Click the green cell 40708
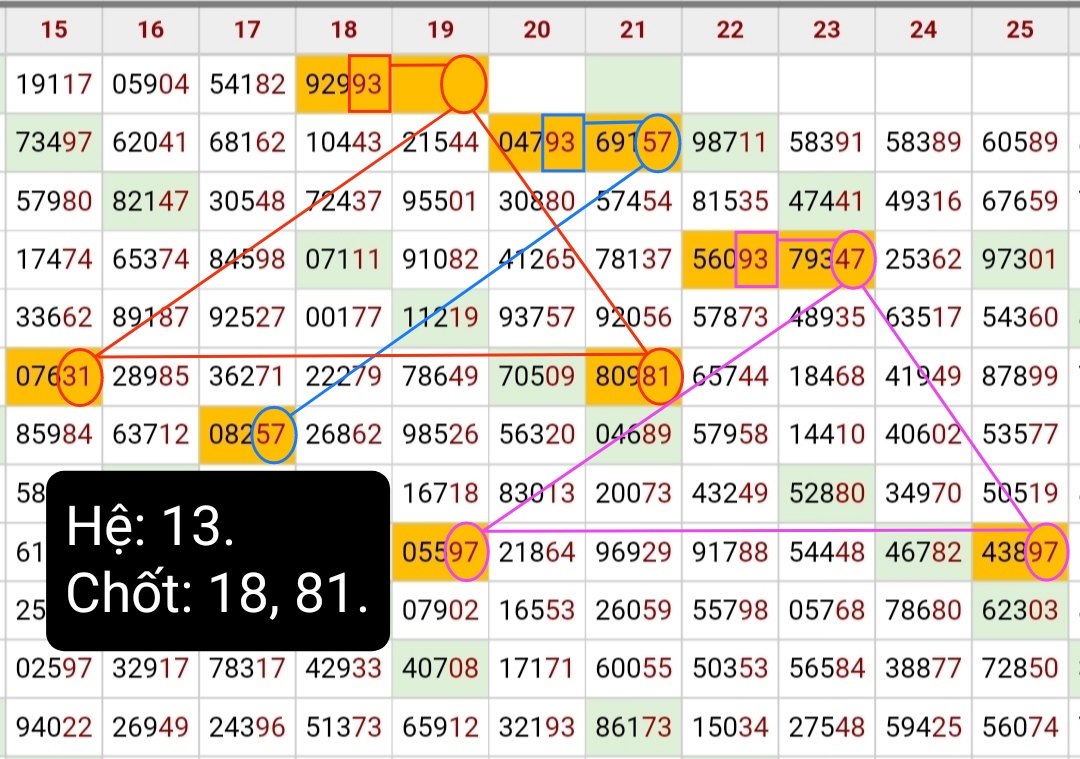Screen dimensions: 1080x759 point(440,669)
